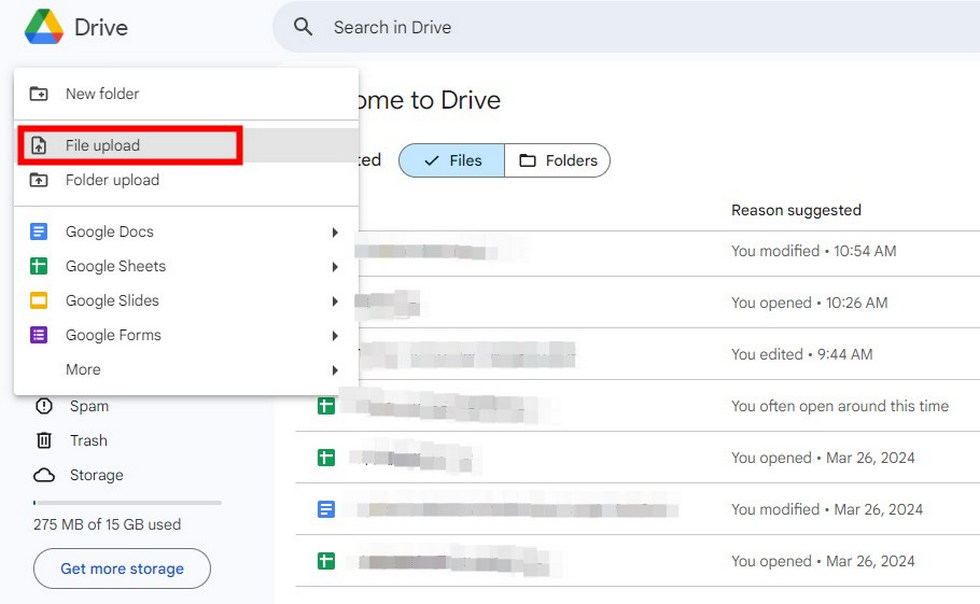Image resolution: width=980 pixels, height=604 pixels.
Task: Choose Folder upload from the menu
Action: tap(186, 180)
